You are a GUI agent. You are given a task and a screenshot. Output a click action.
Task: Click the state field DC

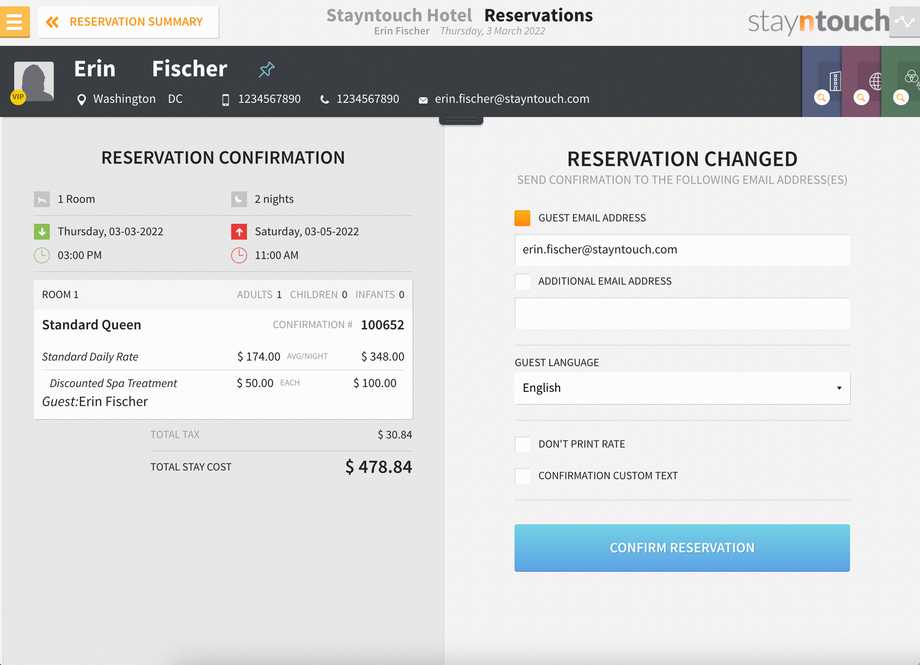click(175, 99)
